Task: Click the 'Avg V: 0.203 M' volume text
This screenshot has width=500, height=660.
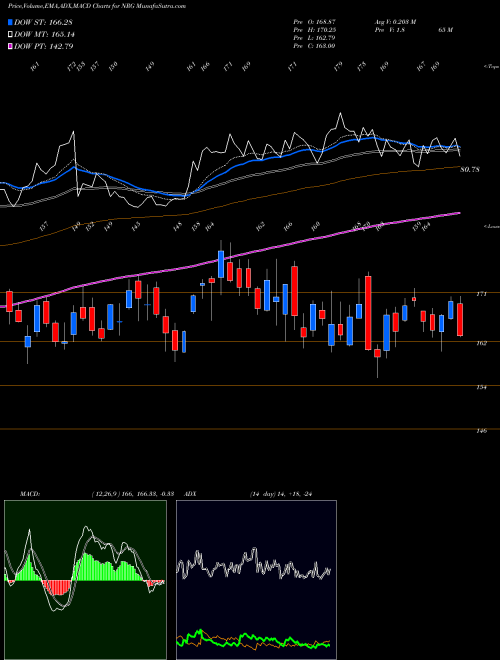Action: point(395,22)
